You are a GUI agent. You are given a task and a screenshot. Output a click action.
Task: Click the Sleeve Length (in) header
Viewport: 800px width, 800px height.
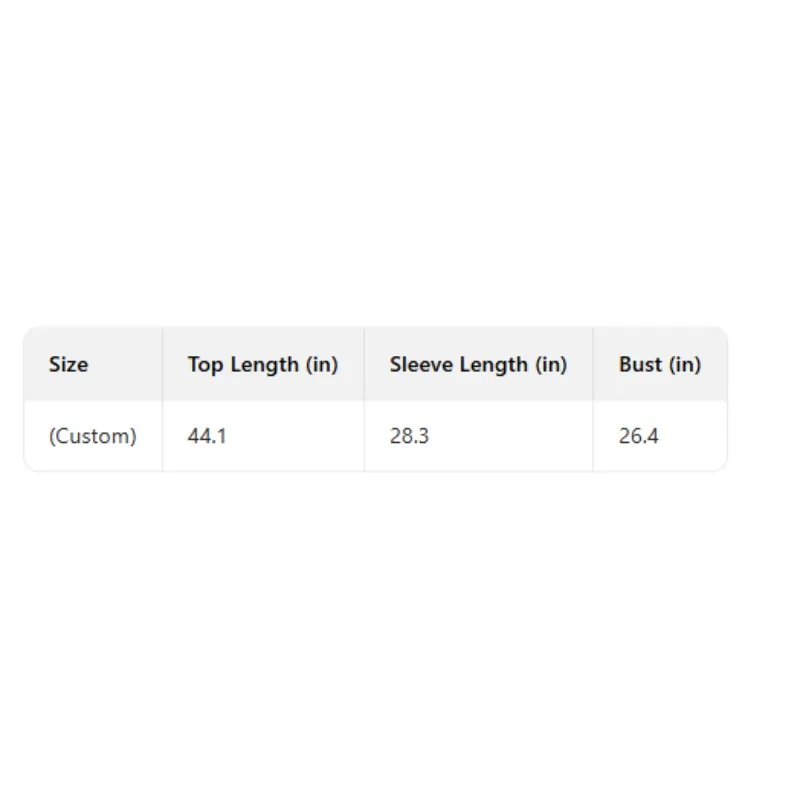click(x=479, y=364)
